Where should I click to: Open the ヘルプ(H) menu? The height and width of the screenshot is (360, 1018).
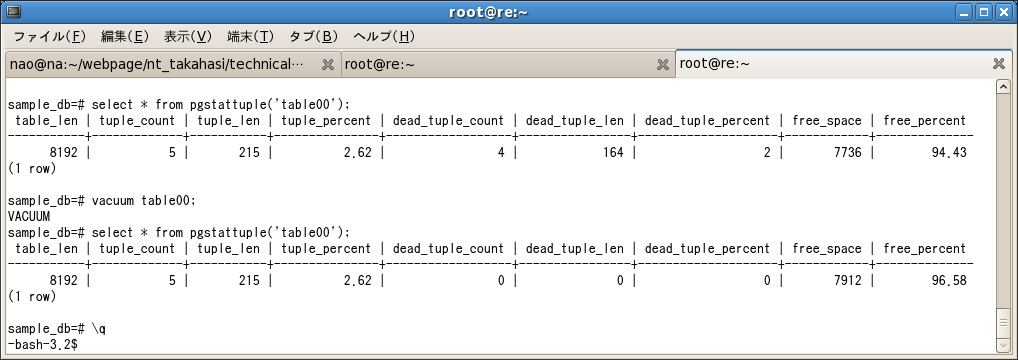pyautogui.click(x=384, y=36)
